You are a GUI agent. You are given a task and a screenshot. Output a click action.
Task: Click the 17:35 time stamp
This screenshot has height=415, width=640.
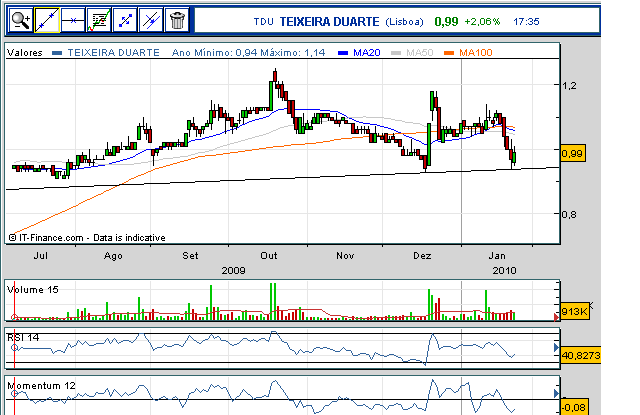click(x=526, y=22)
